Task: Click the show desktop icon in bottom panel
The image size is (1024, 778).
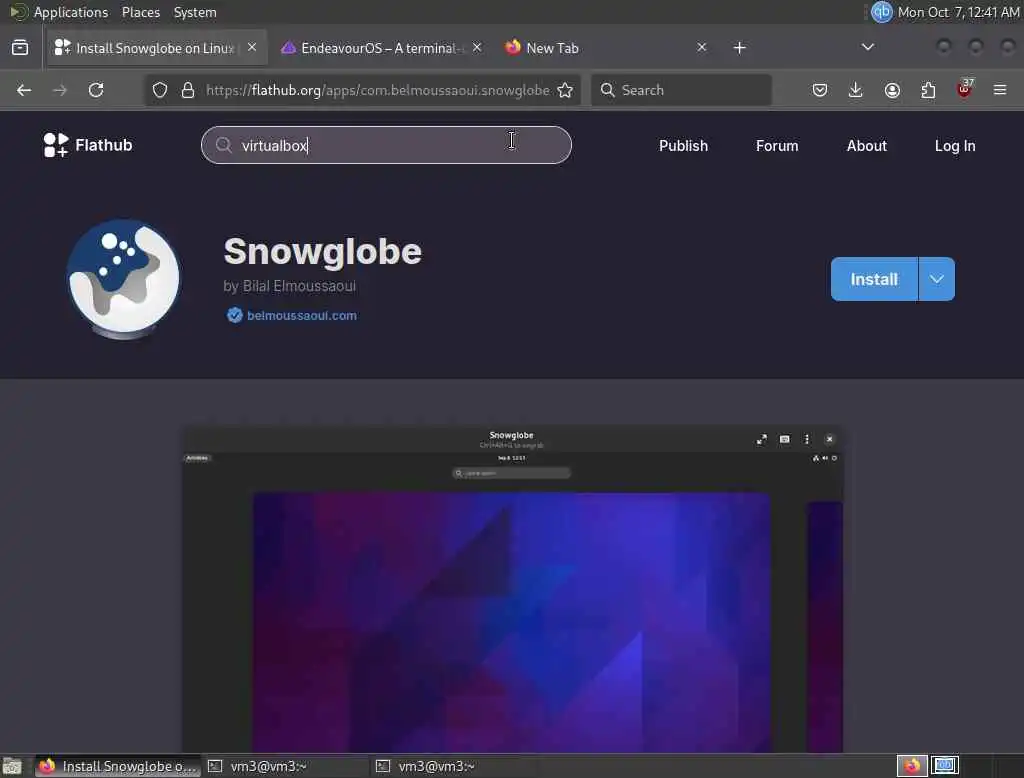Action: click(12, 766)
